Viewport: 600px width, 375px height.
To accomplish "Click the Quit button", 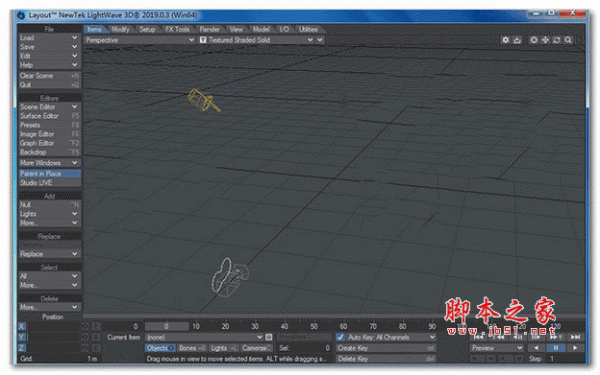I will [x=49, y=85].
